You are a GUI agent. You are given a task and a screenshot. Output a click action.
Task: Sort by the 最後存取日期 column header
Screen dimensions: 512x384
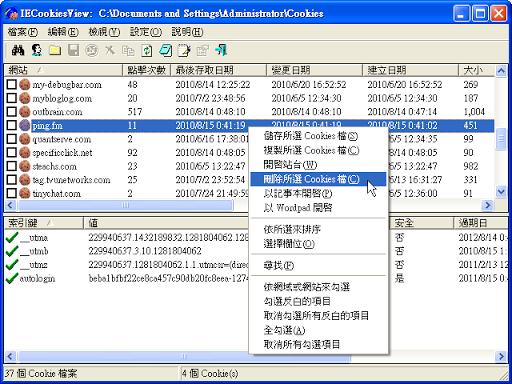pyautogui.click(x=219, y=70)
